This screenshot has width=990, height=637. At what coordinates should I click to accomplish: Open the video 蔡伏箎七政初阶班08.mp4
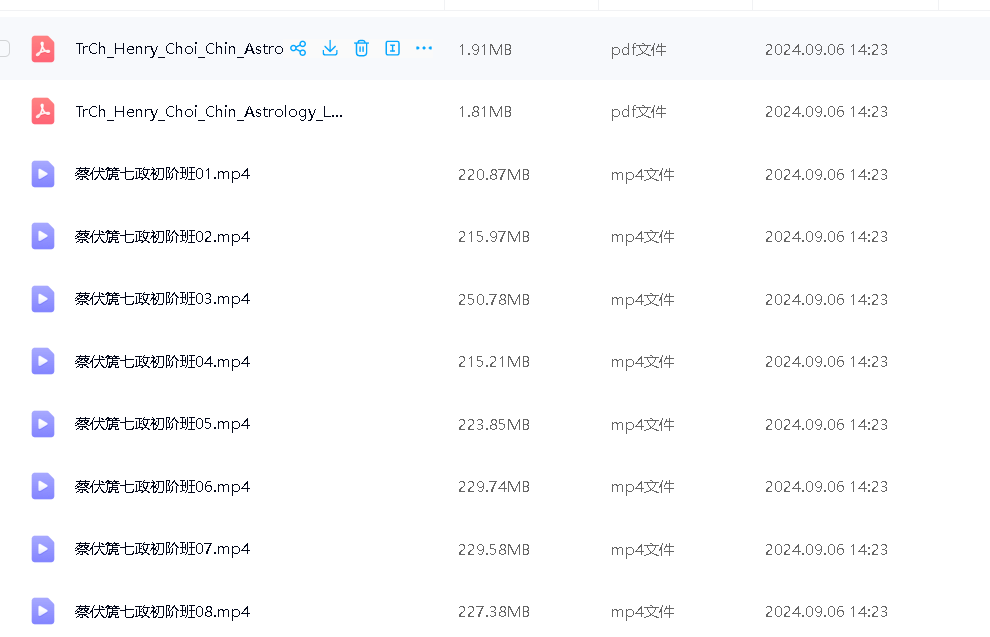point(162,612)
